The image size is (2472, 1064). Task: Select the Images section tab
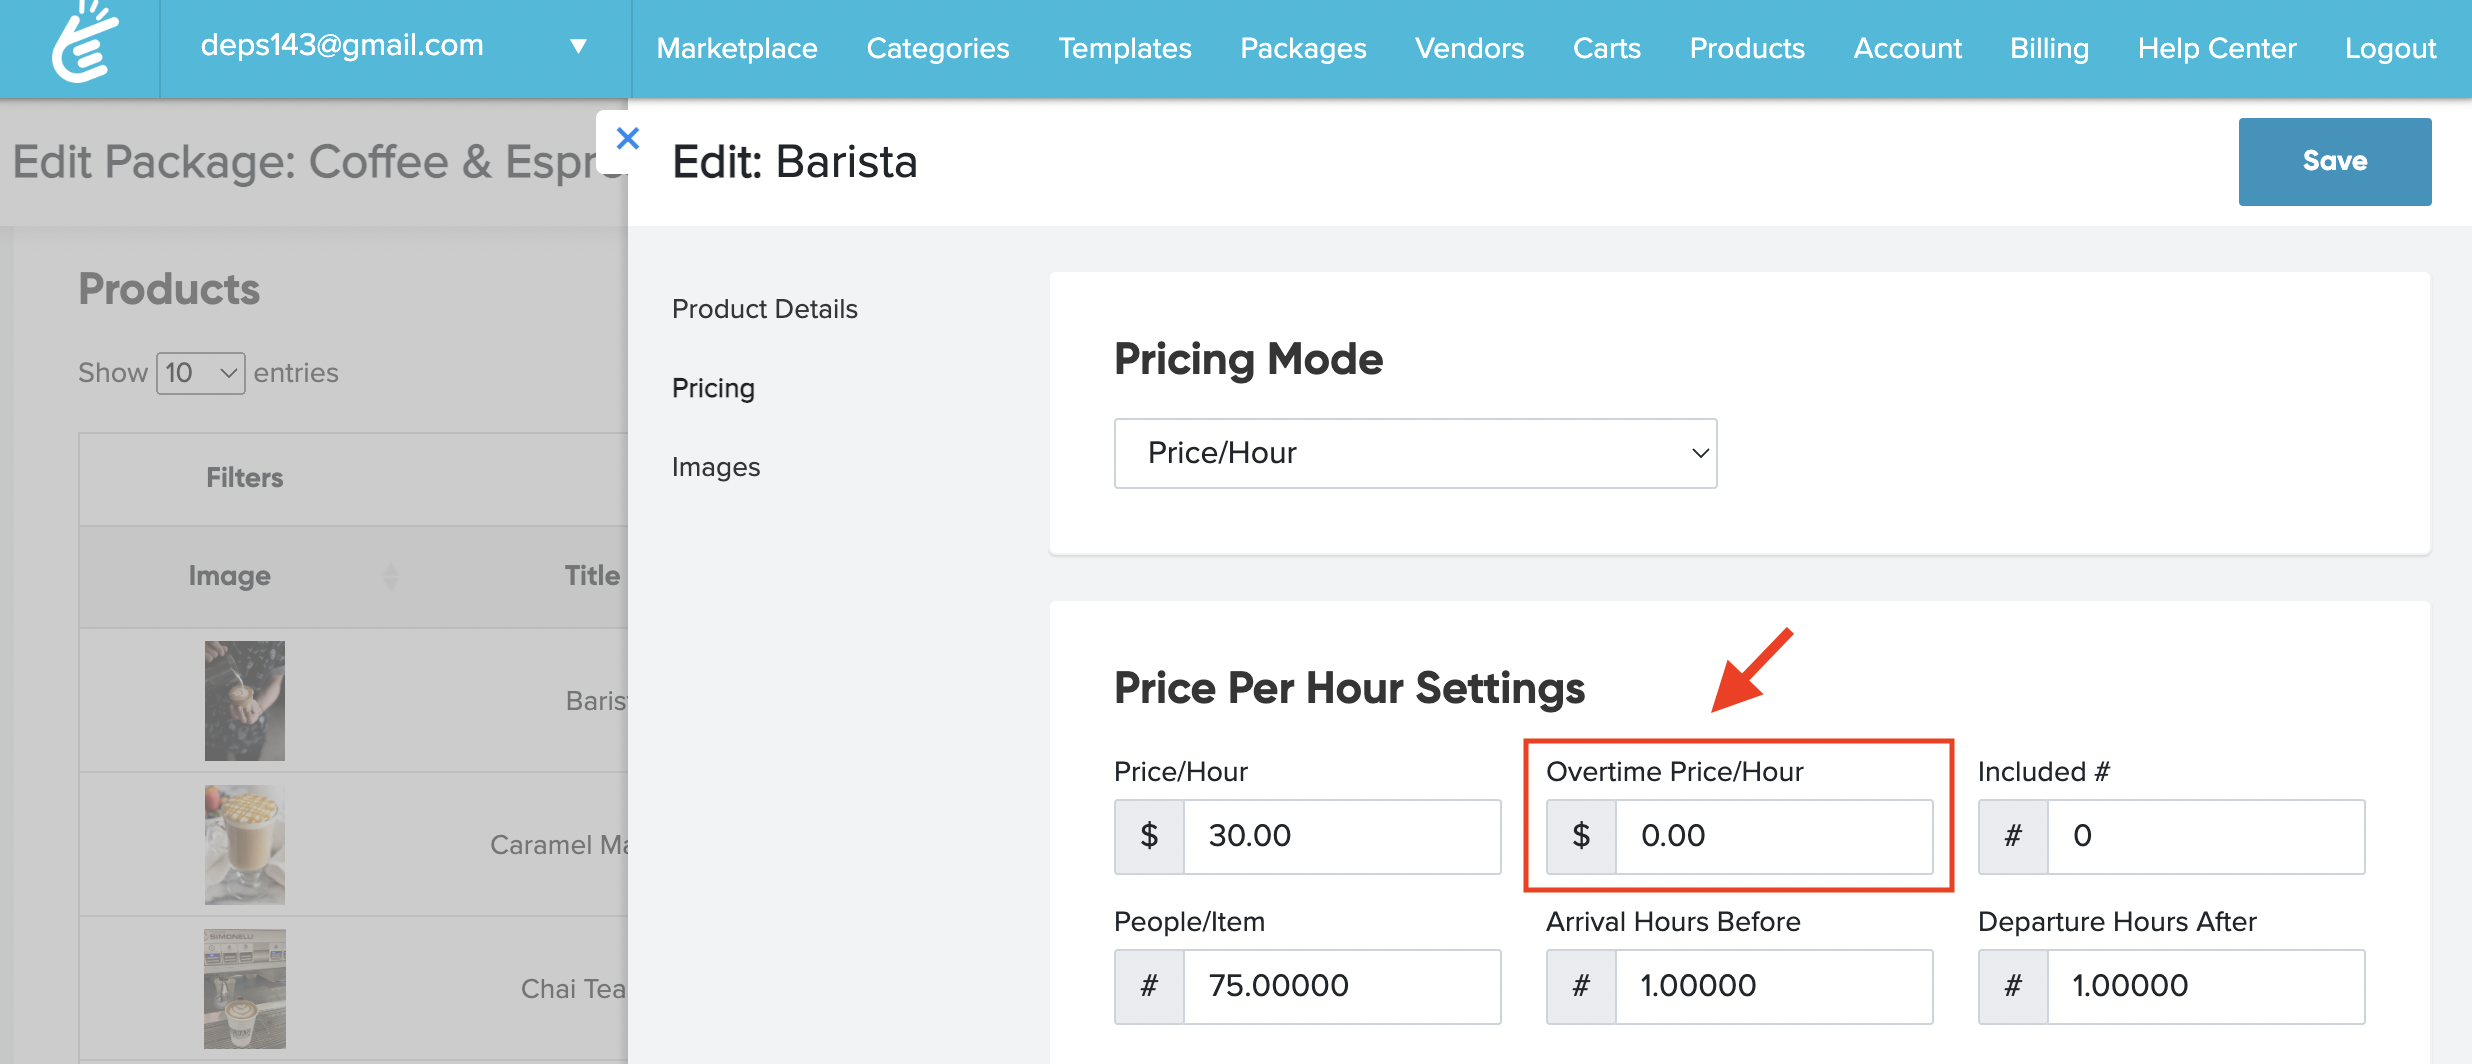[716, 467]
